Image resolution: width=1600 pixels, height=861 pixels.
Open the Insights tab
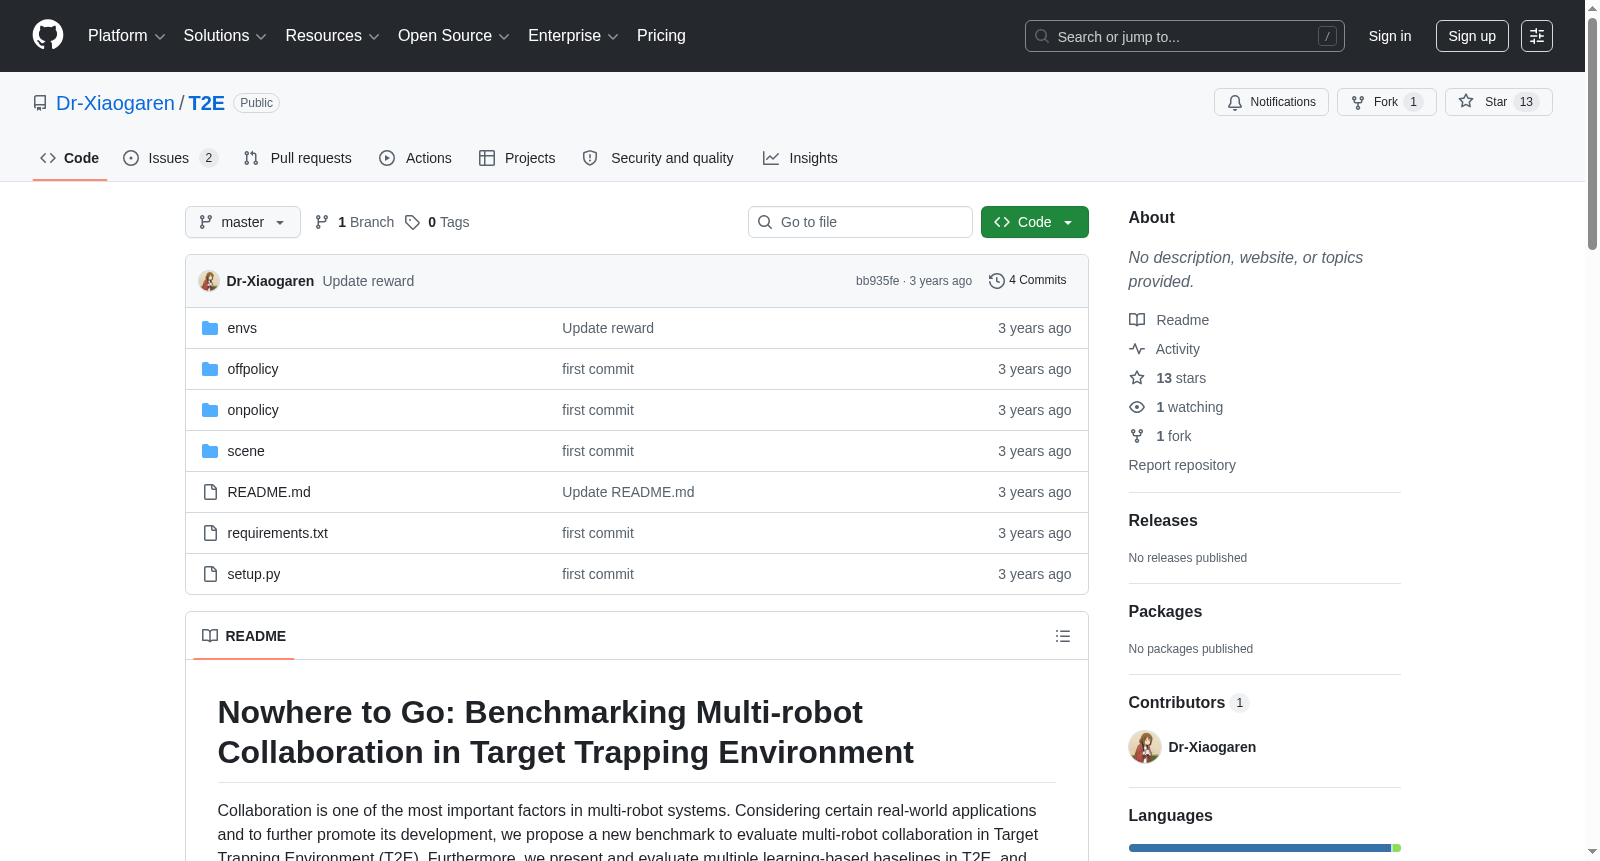click(800, 158)
